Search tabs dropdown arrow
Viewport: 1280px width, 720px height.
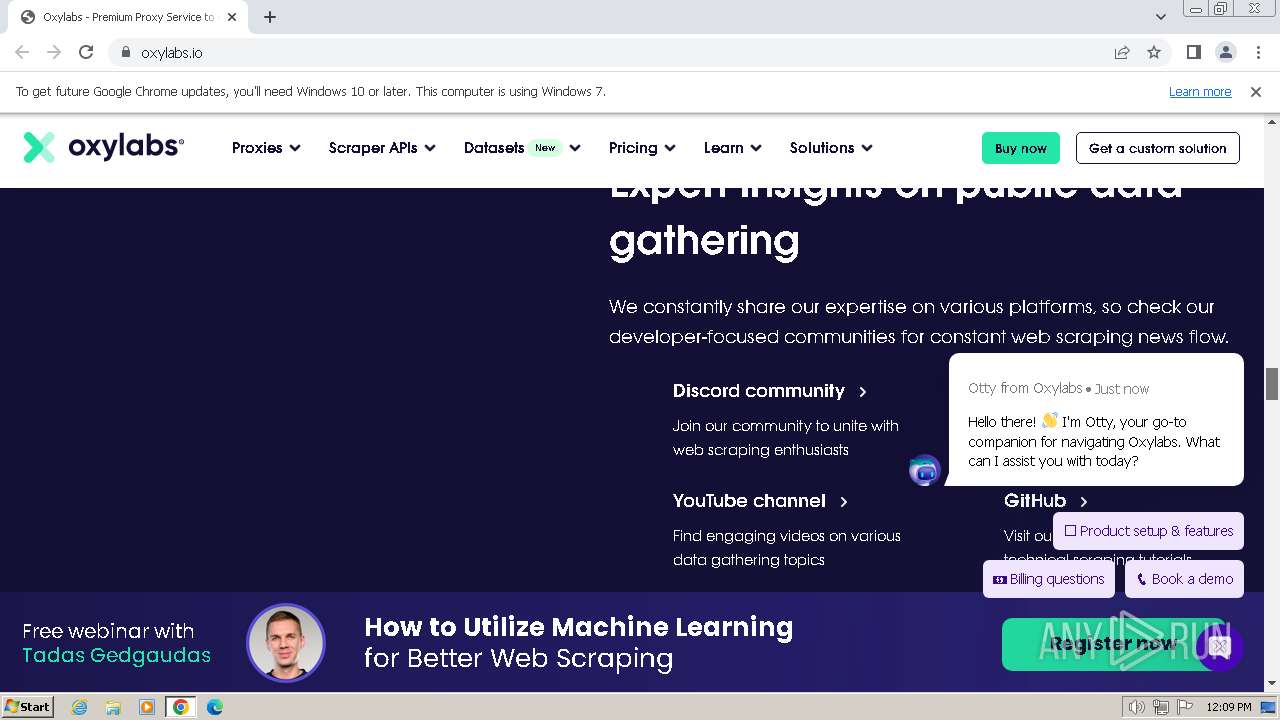1160,17
